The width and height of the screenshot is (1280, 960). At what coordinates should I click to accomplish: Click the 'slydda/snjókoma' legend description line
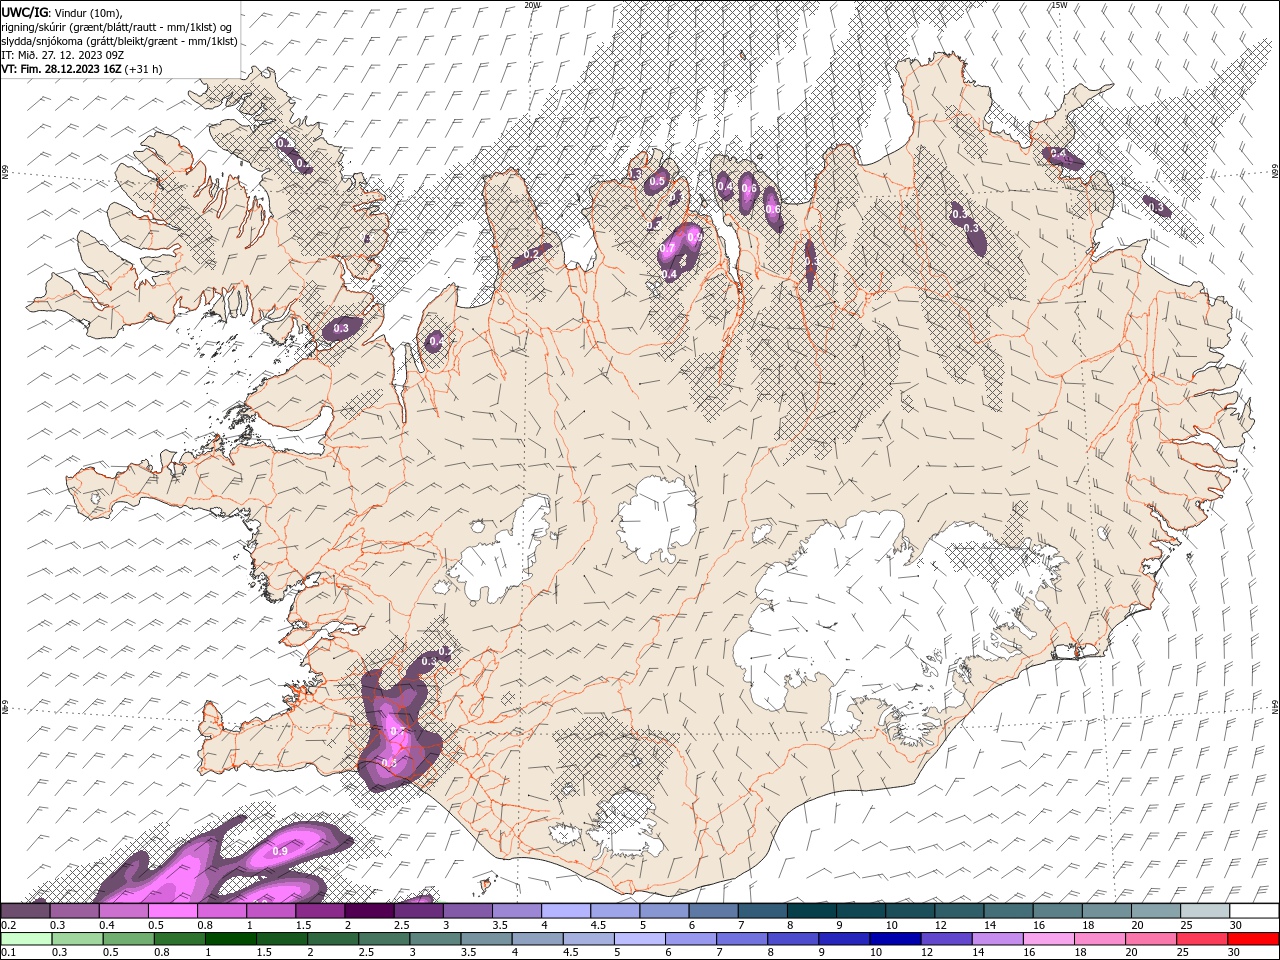(x=119, y=41)
